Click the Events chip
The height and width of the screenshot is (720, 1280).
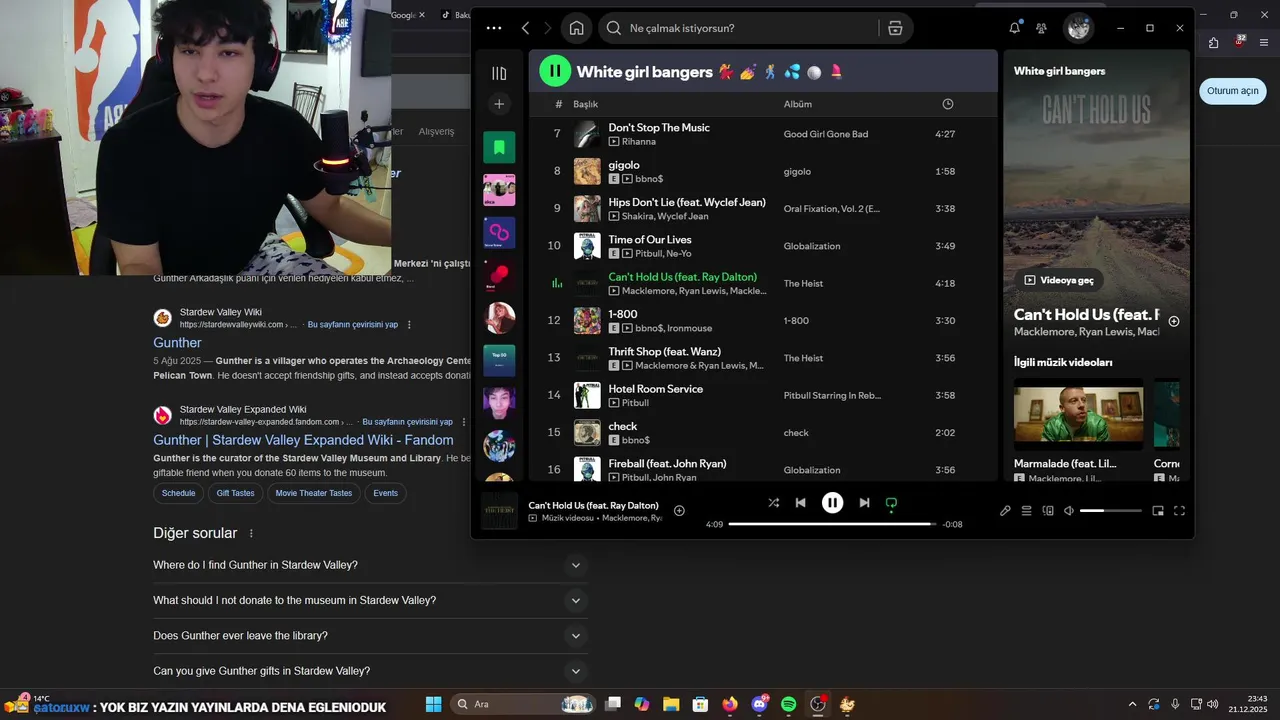tap(385, 493)
